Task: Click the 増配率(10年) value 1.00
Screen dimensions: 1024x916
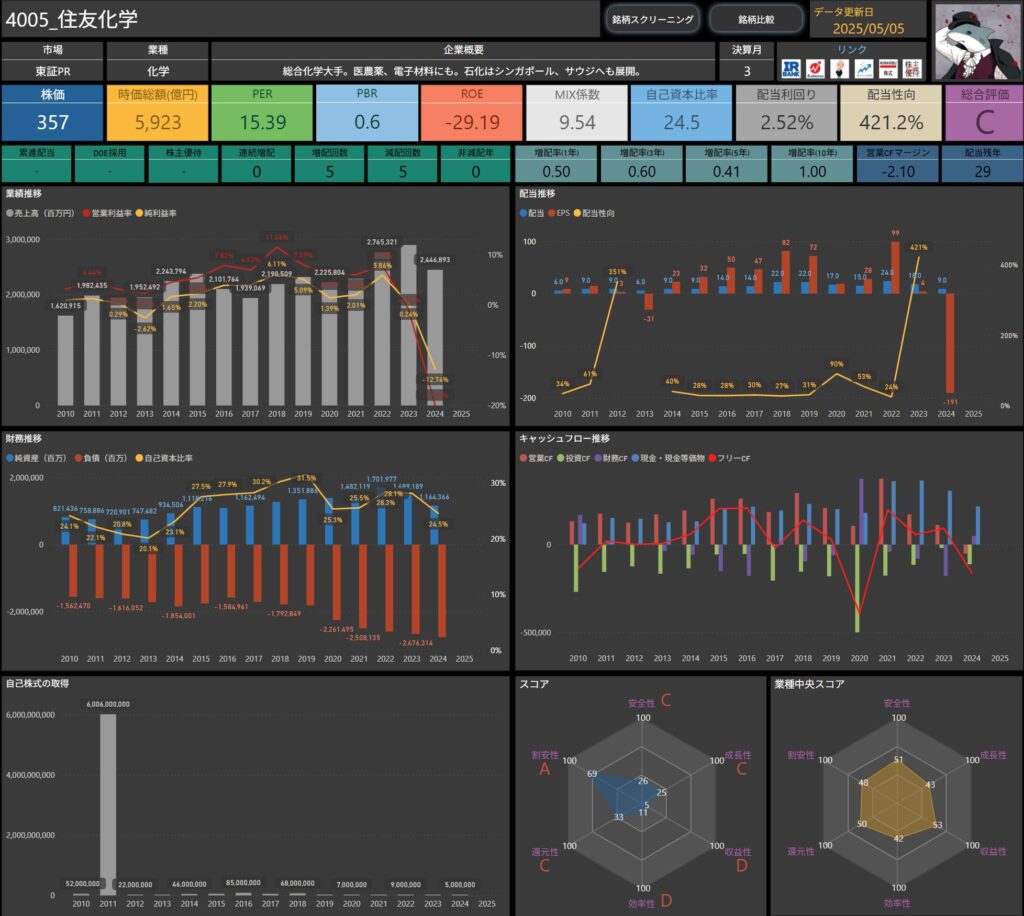Action: tap(812, 172)
